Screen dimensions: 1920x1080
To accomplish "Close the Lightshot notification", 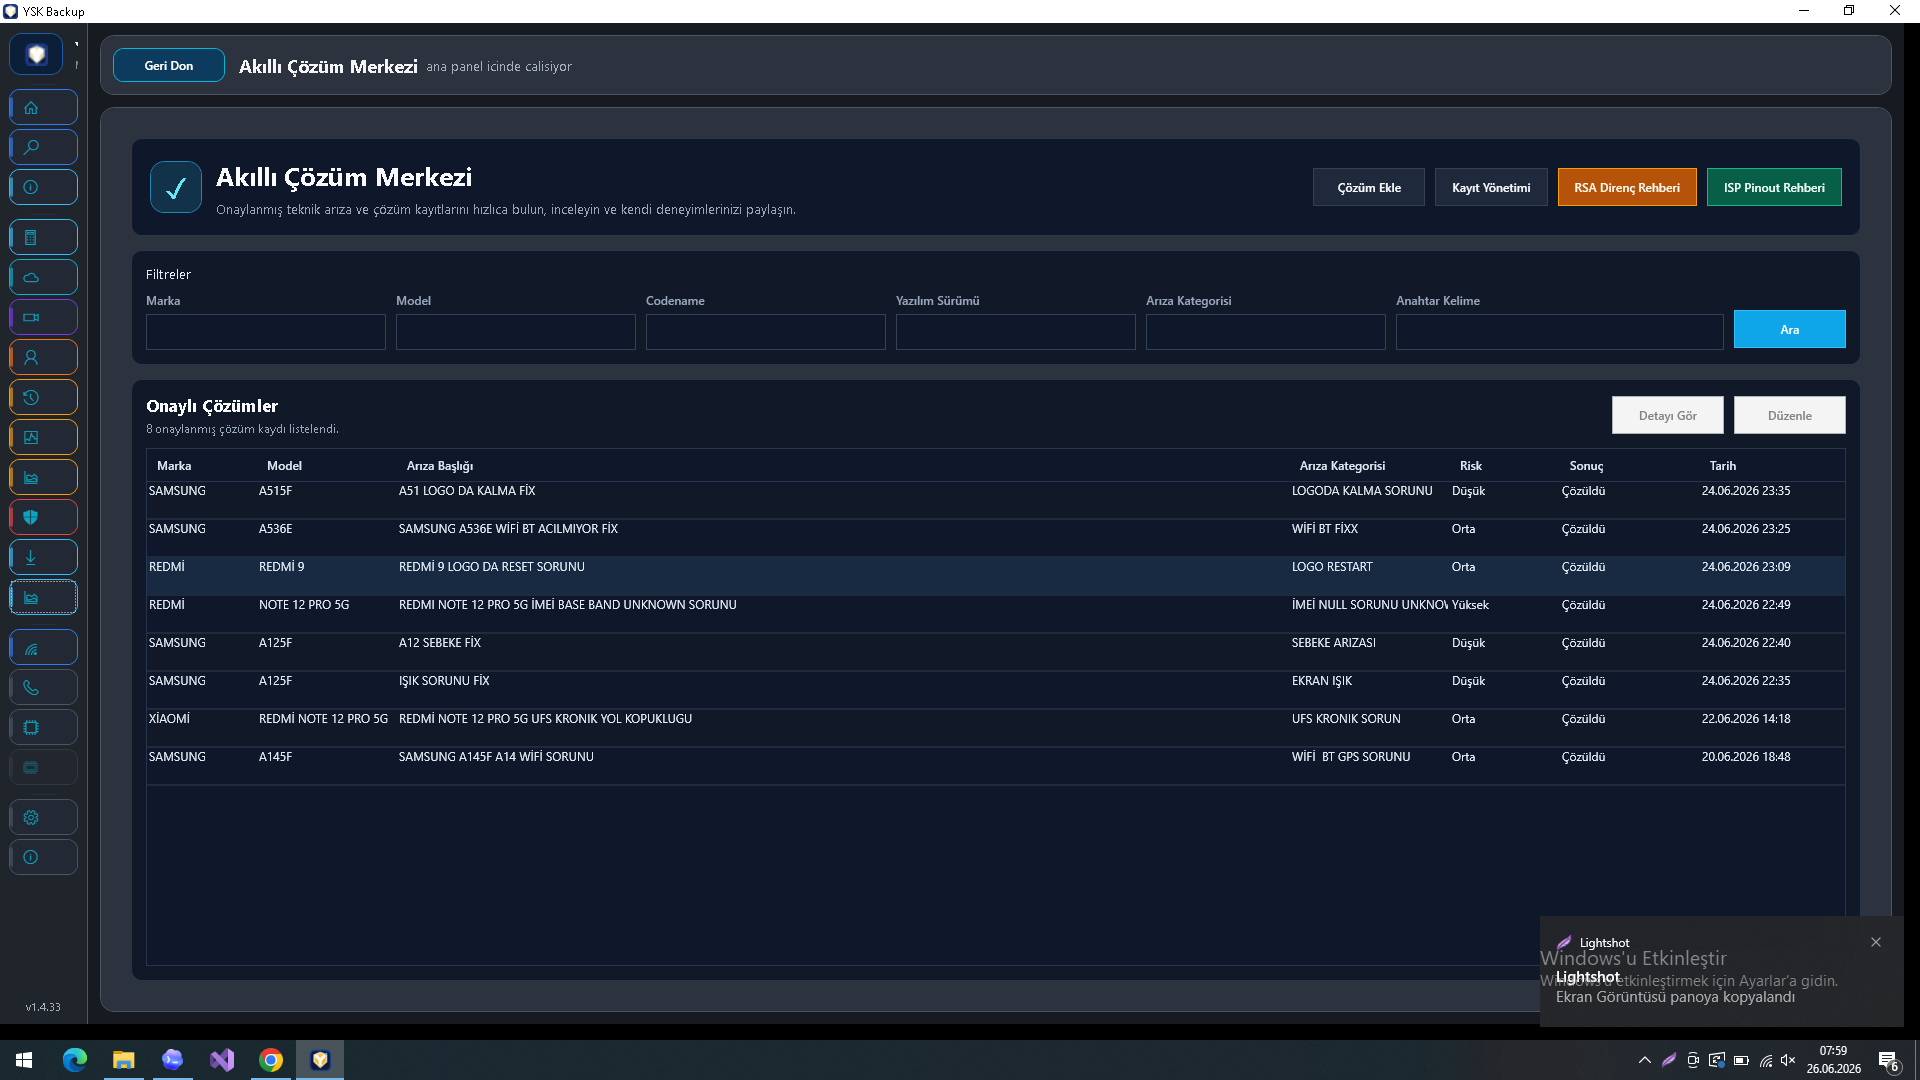I will [1876, 942].
